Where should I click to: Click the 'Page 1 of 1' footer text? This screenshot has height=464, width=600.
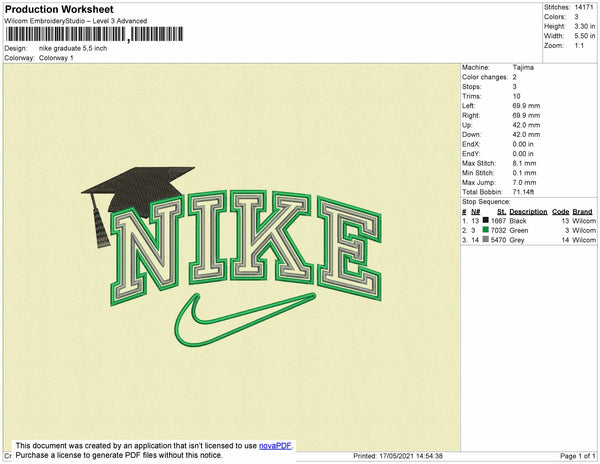pyautogui.click(x=578, y=456)
